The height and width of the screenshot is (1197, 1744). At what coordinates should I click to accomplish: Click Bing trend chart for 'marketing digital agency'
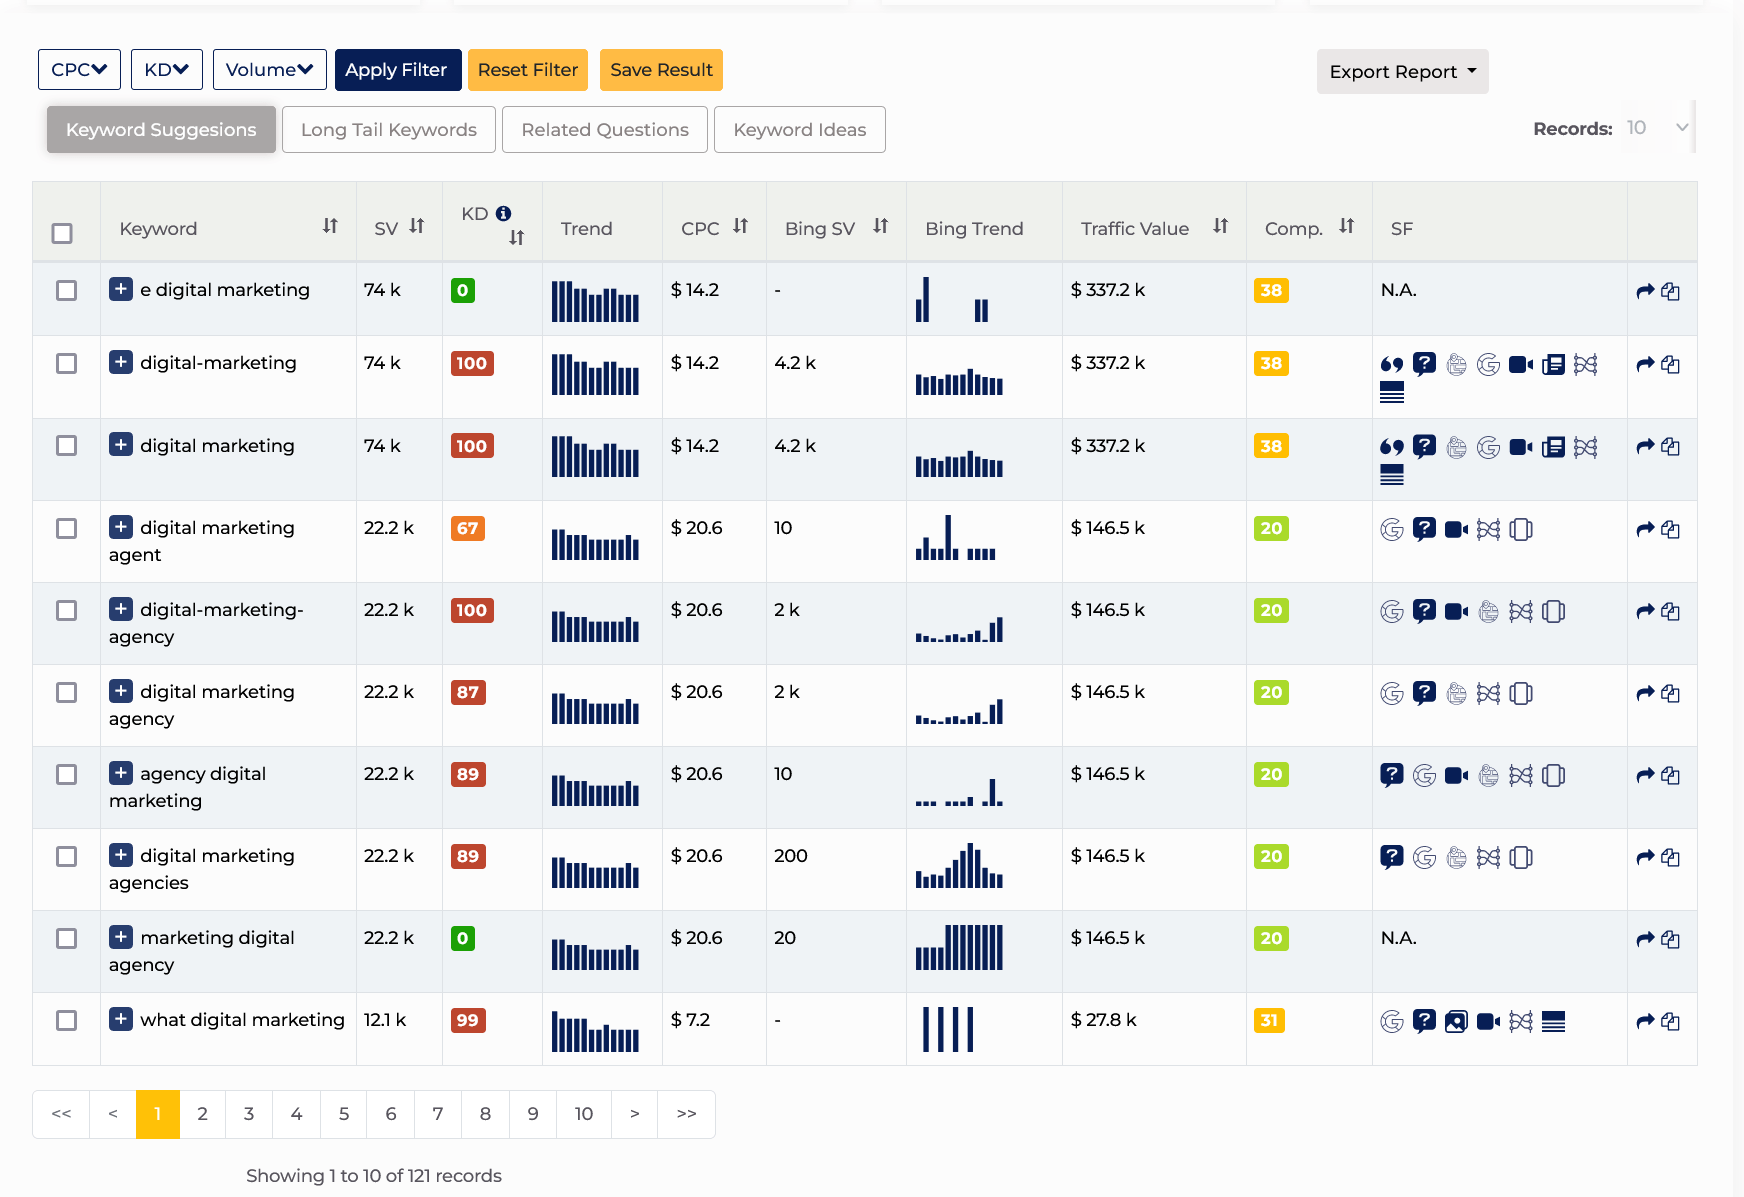[959, 947]
